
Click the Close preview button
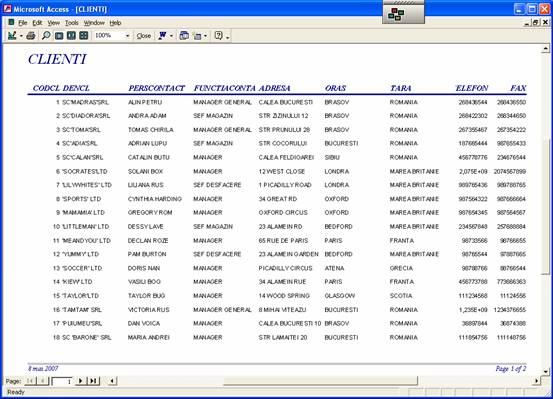(144, 36)
